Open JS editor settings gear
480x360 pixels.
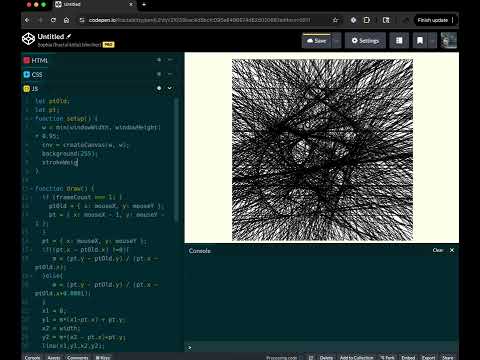pos(159,88)
